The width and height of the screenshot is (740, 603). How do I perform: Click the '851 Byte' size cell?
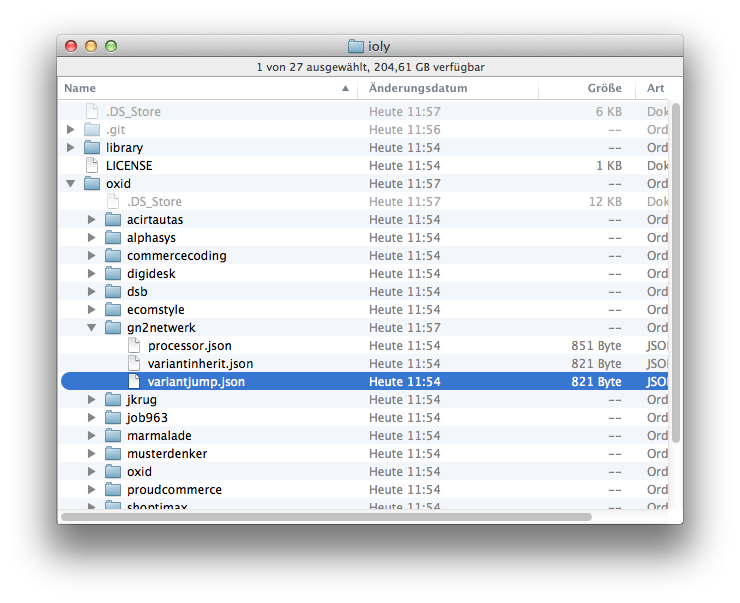[x=596, y=345]
